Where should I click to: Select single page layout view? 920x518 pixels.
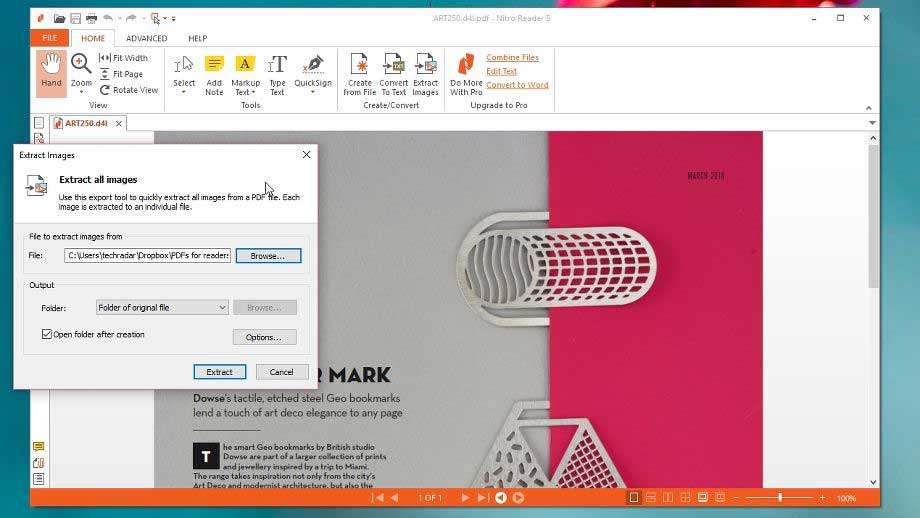coord(634,497)
